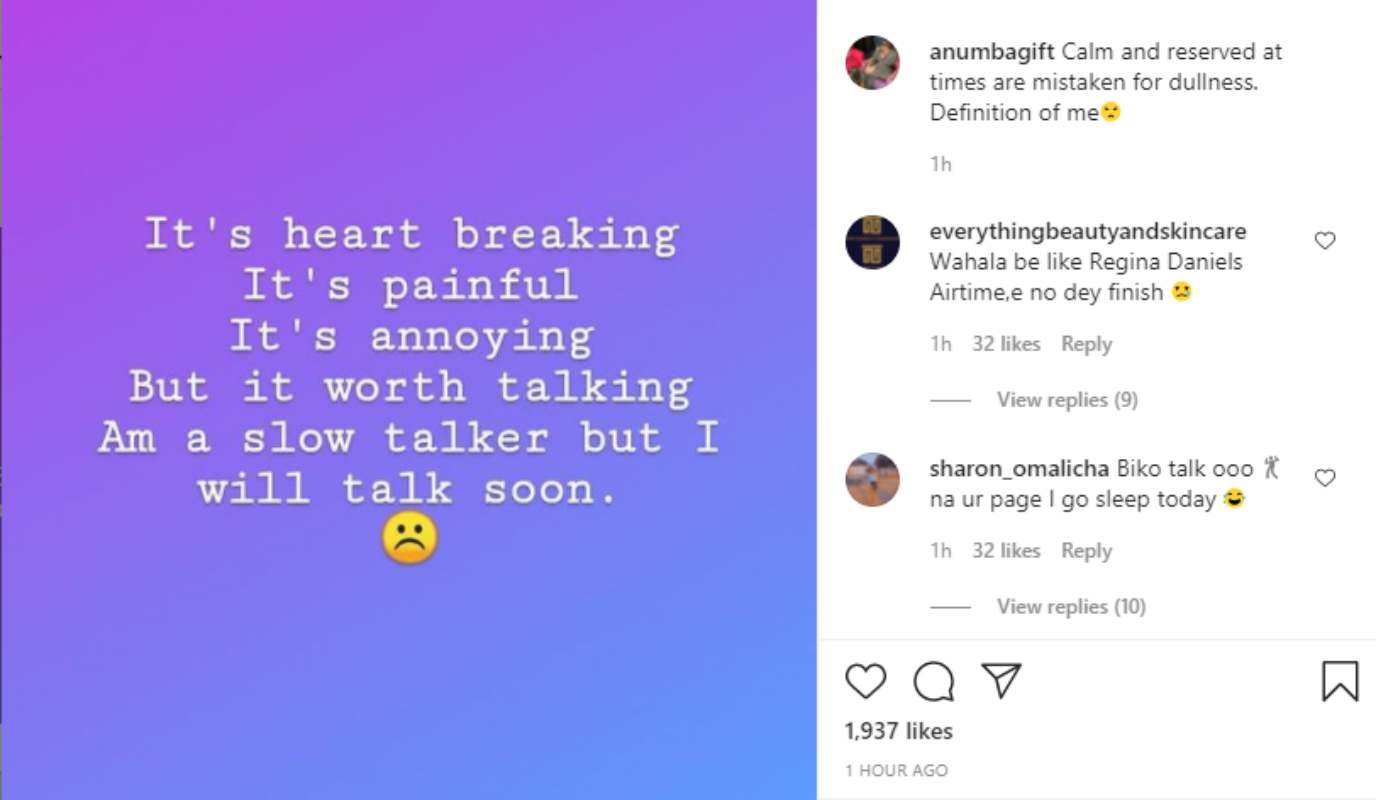Share post via paper plane icon
This screenshot has width=1376, height=800.
[x=1001, y=681]
